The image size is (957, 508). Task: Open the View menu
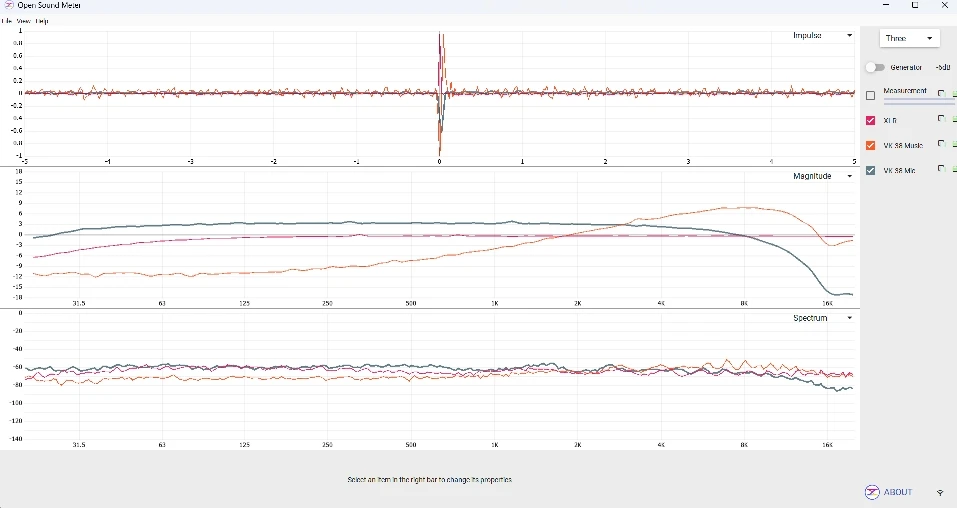point(24,21)
